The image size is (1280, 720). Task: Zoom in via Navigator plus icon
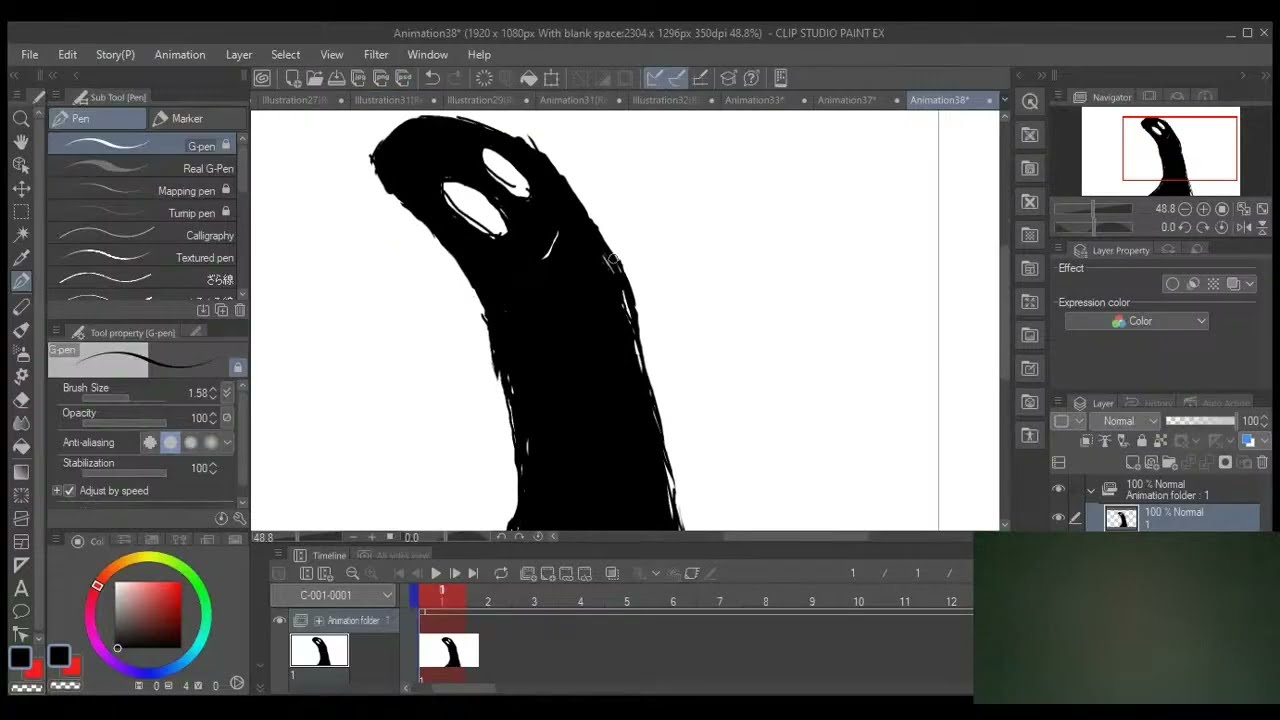[x=1204, y=209]
